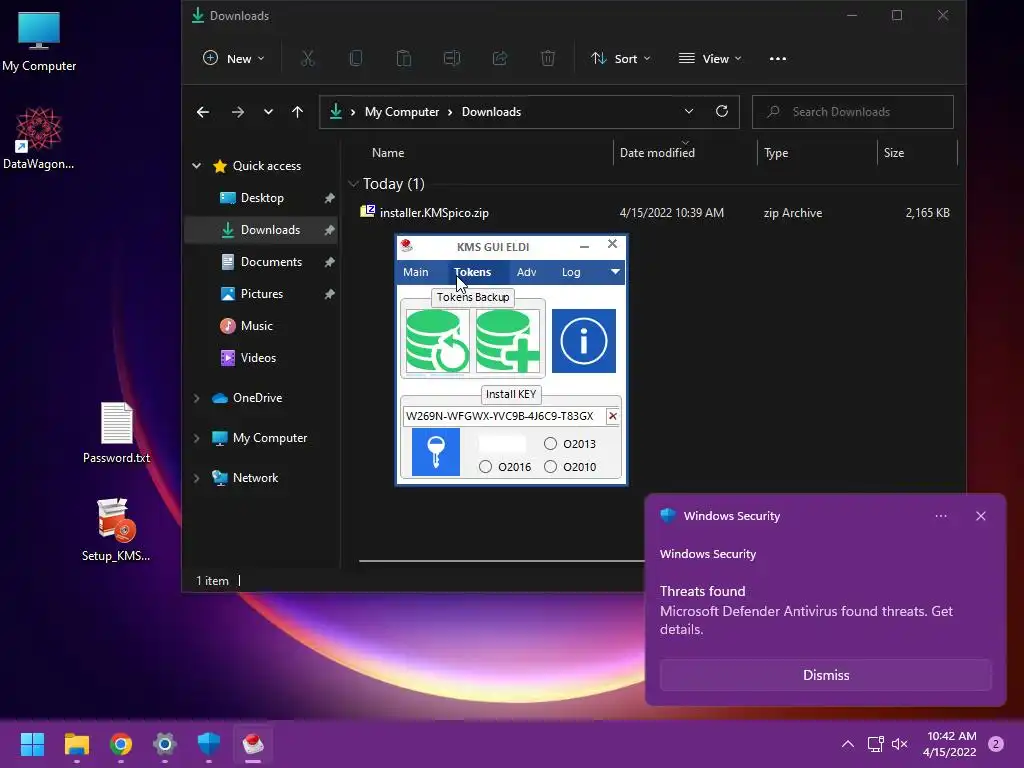
Task: Go forward with the Explorer forward arrow
Action: click(x=238, y=112)
